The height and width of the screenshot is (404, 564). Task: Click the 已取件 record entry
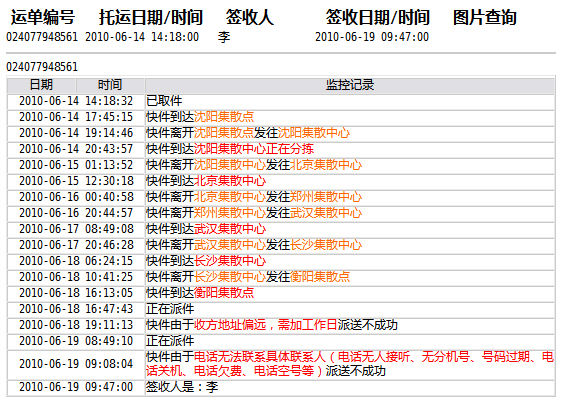pyautogui.click(x=164, y=101)
